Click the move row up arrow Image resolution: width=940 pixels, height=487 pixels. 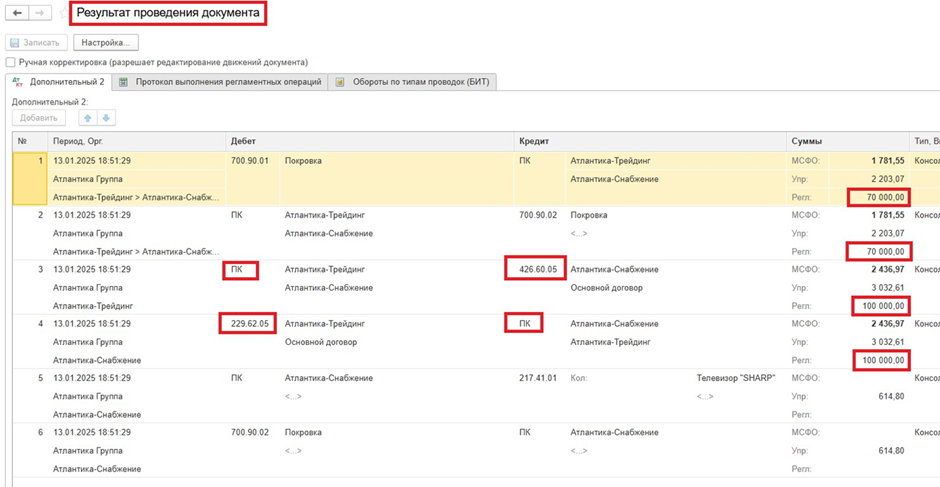tap(87, 118)
